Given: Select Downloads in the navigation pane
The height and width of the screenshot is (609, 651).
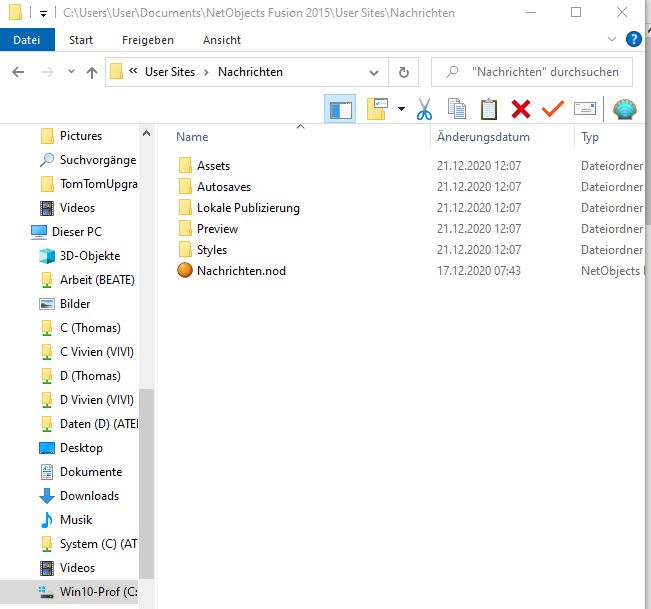Looking at the screenshot, I should 89,496.
